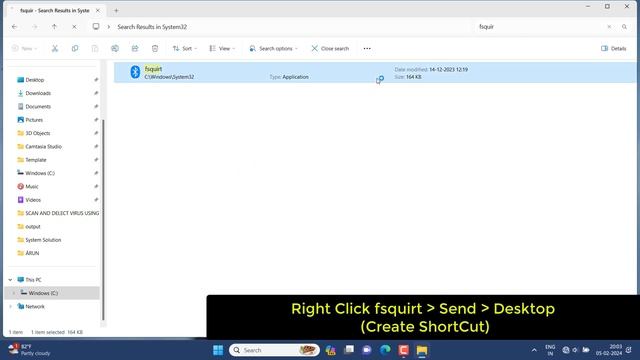
Task: Open pinned Windows (C:) quick access item
Action: point(40,173)
